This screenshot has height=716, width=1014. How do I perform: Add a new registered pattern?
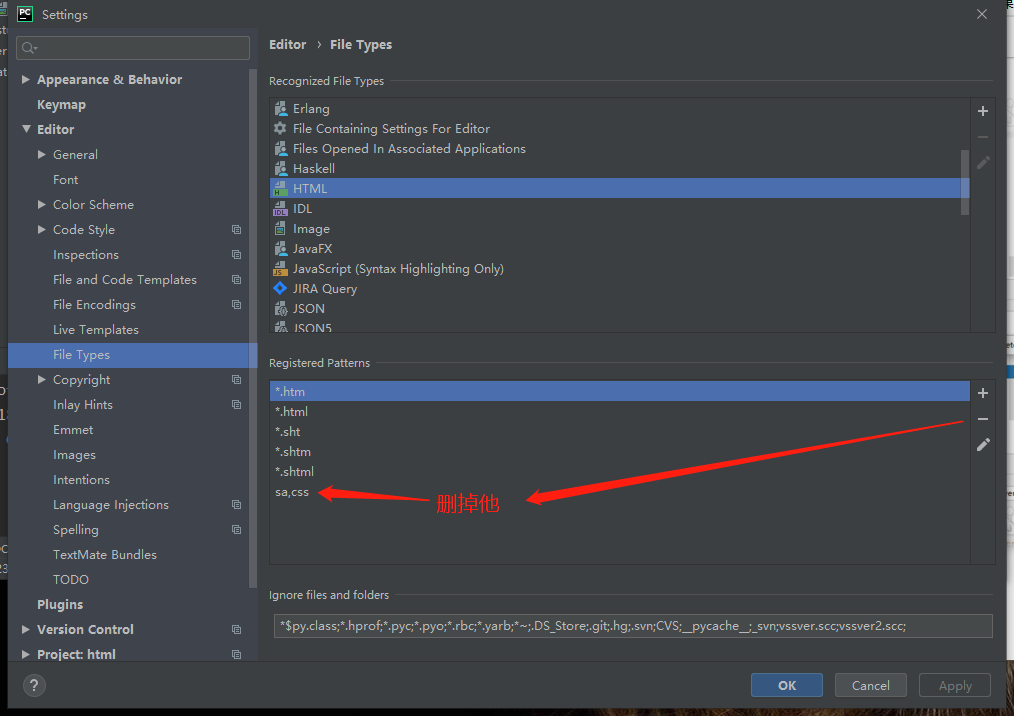click(982, 393)
